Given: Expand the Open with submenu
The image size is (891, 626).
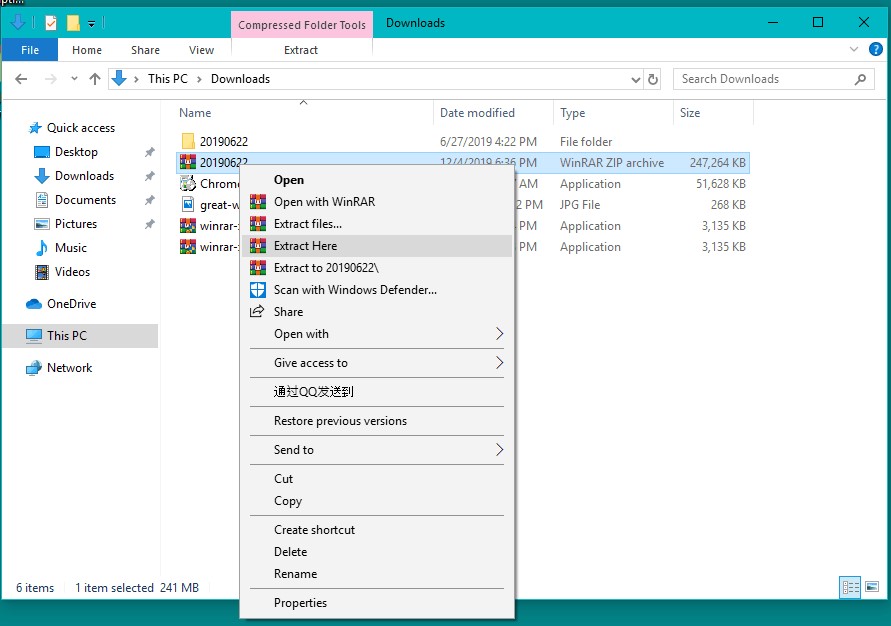Looking at the screenshot, I should (499, 333).
